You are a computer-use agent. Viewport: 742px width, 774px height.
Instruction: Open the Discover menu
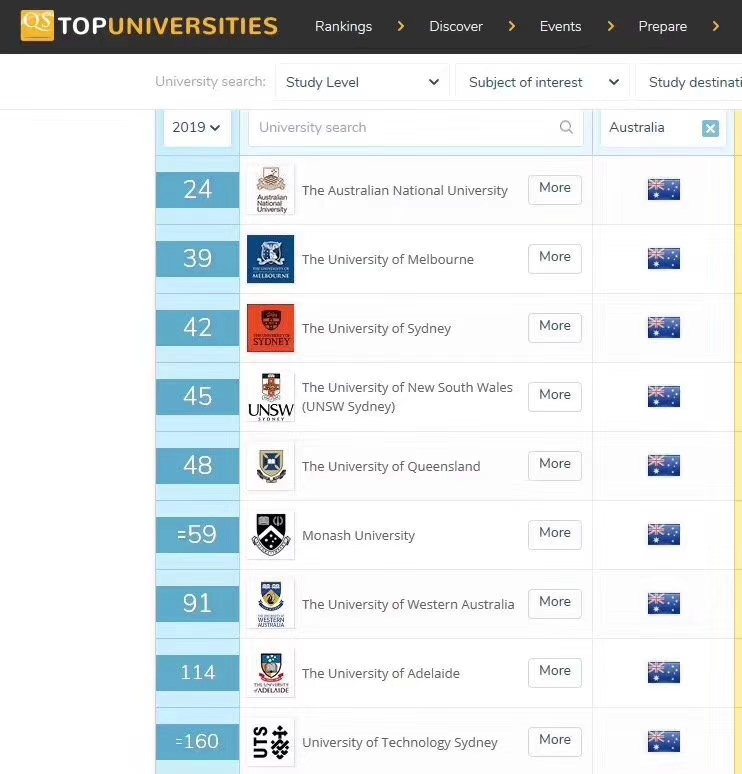456,26
